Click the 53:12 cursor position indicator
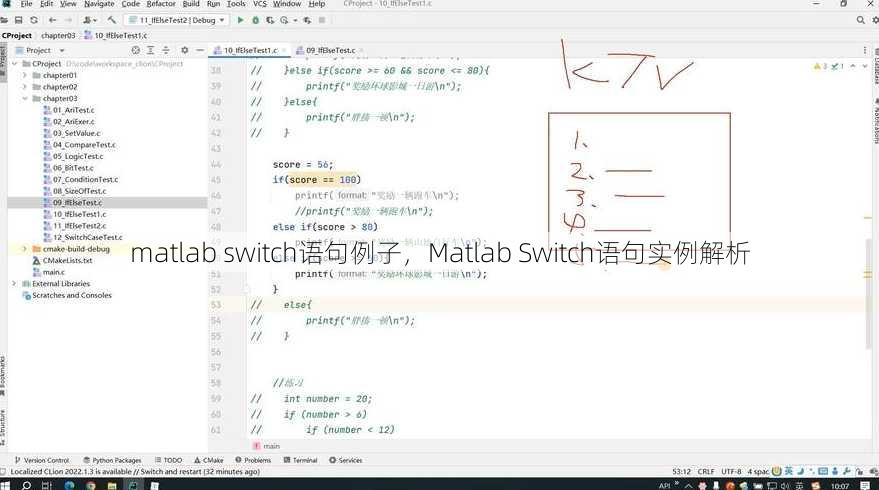 coord(681,471)
